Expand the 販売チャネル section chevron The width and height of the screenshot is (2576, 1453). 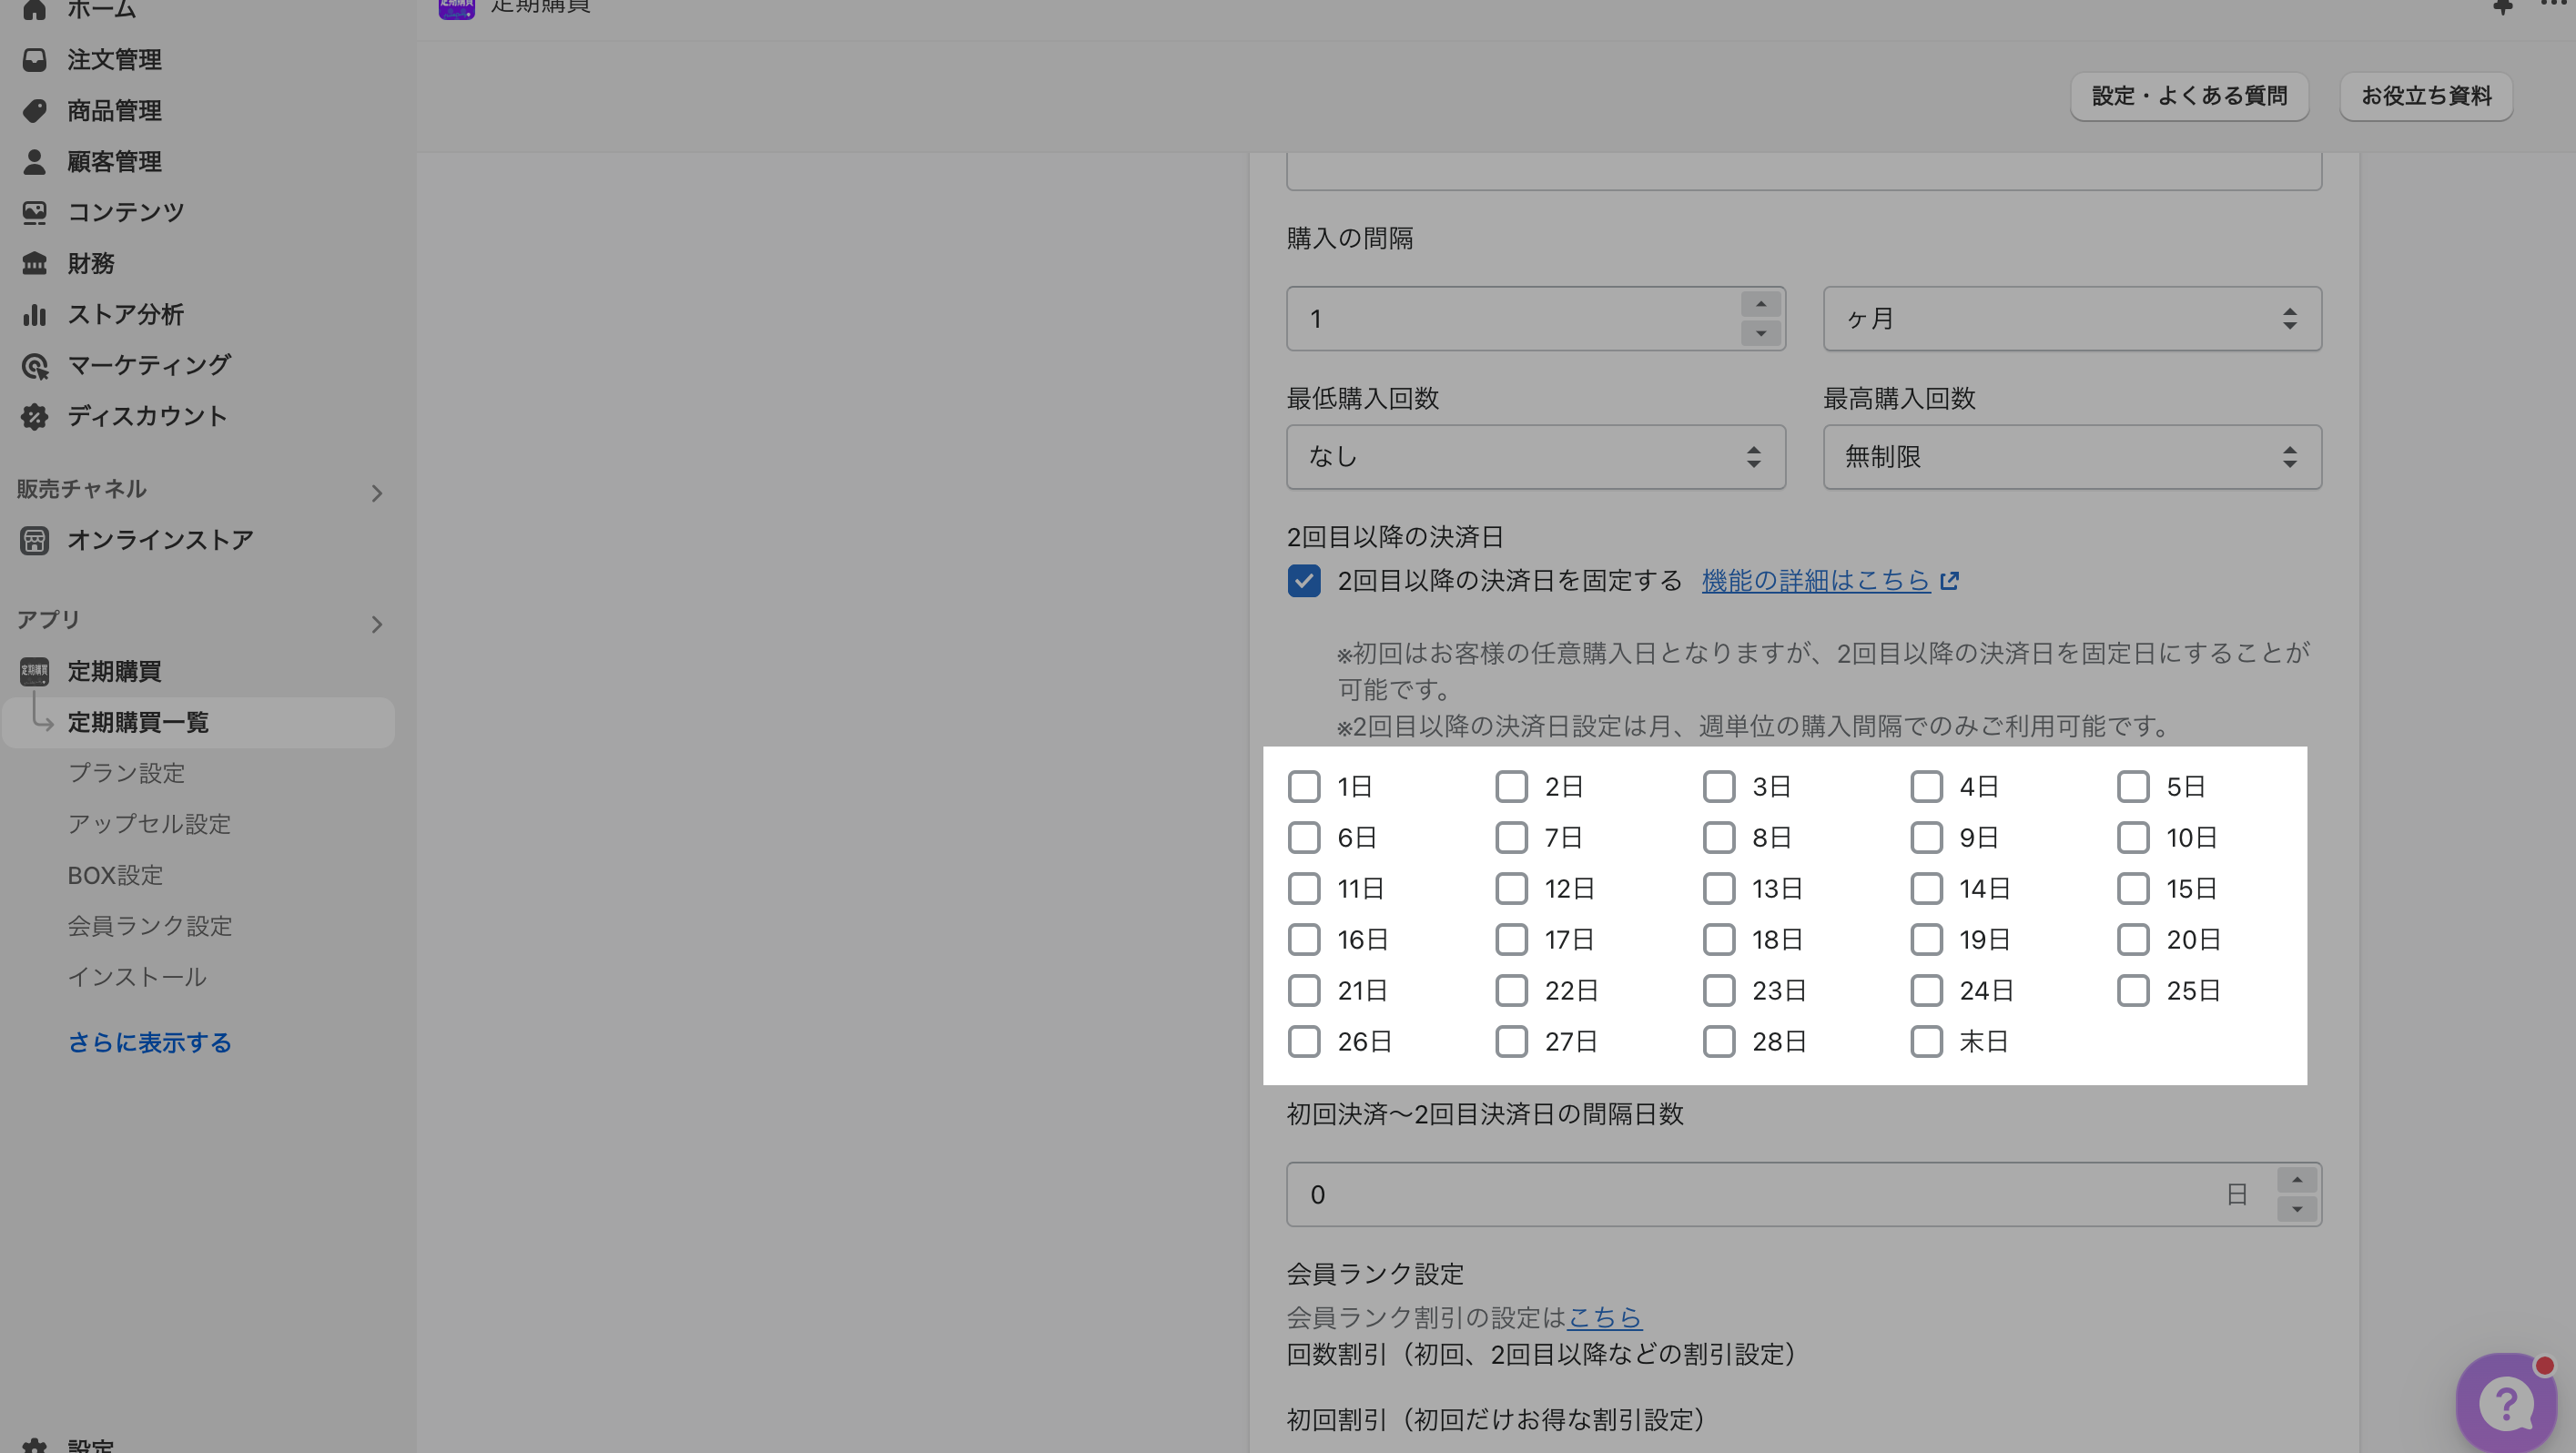click(x=377, y=494)
